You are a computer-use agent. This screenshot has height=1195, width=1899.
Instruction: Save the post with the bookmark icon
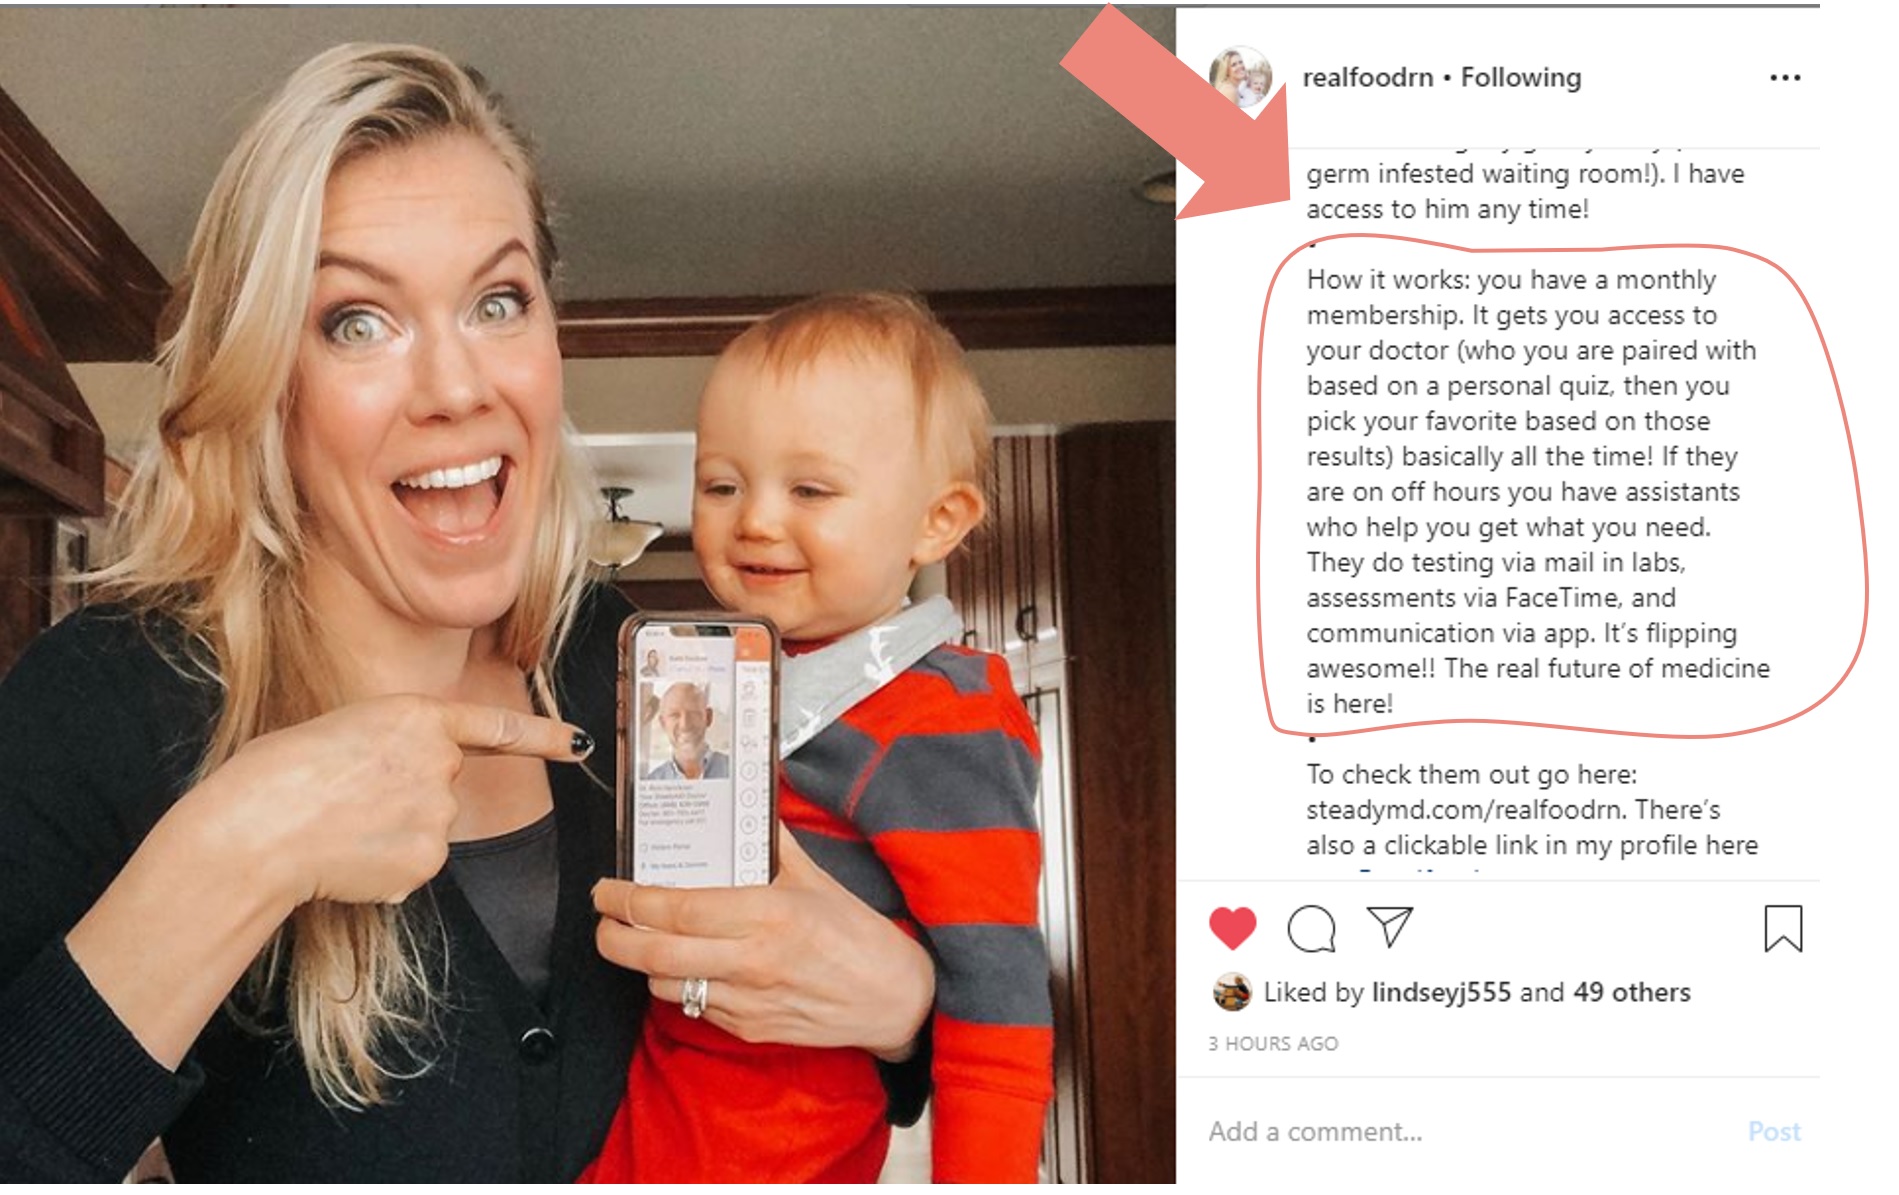tap(1783, 928)
